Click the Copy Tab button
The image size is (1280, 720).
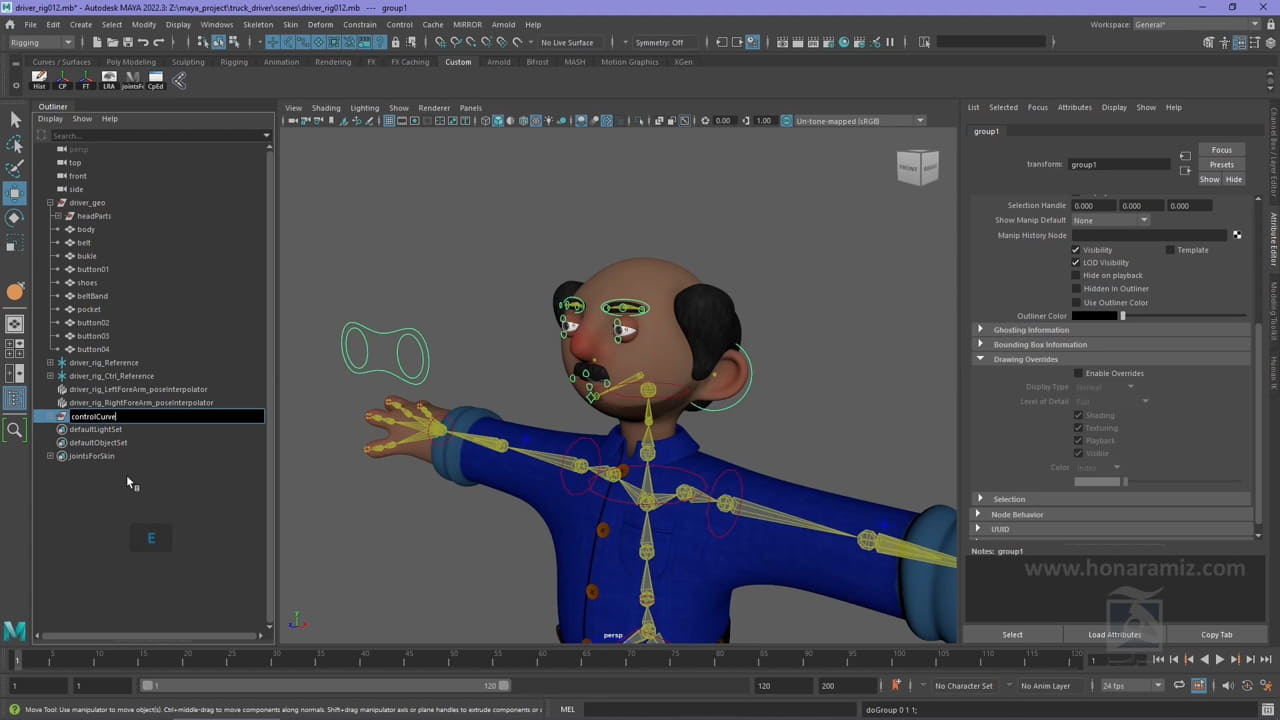pos(1217,634)
